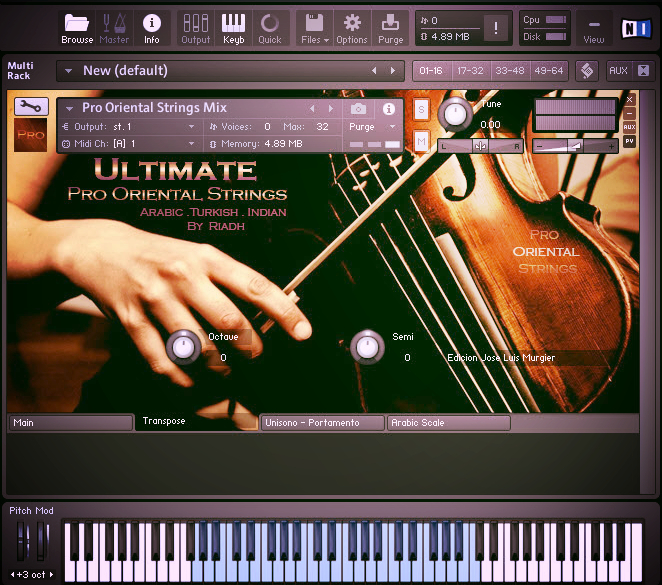The width and height of the screenshot is (662, 585).
Task: Shift keyboard octave up arrow
Action: pos(52,574)
